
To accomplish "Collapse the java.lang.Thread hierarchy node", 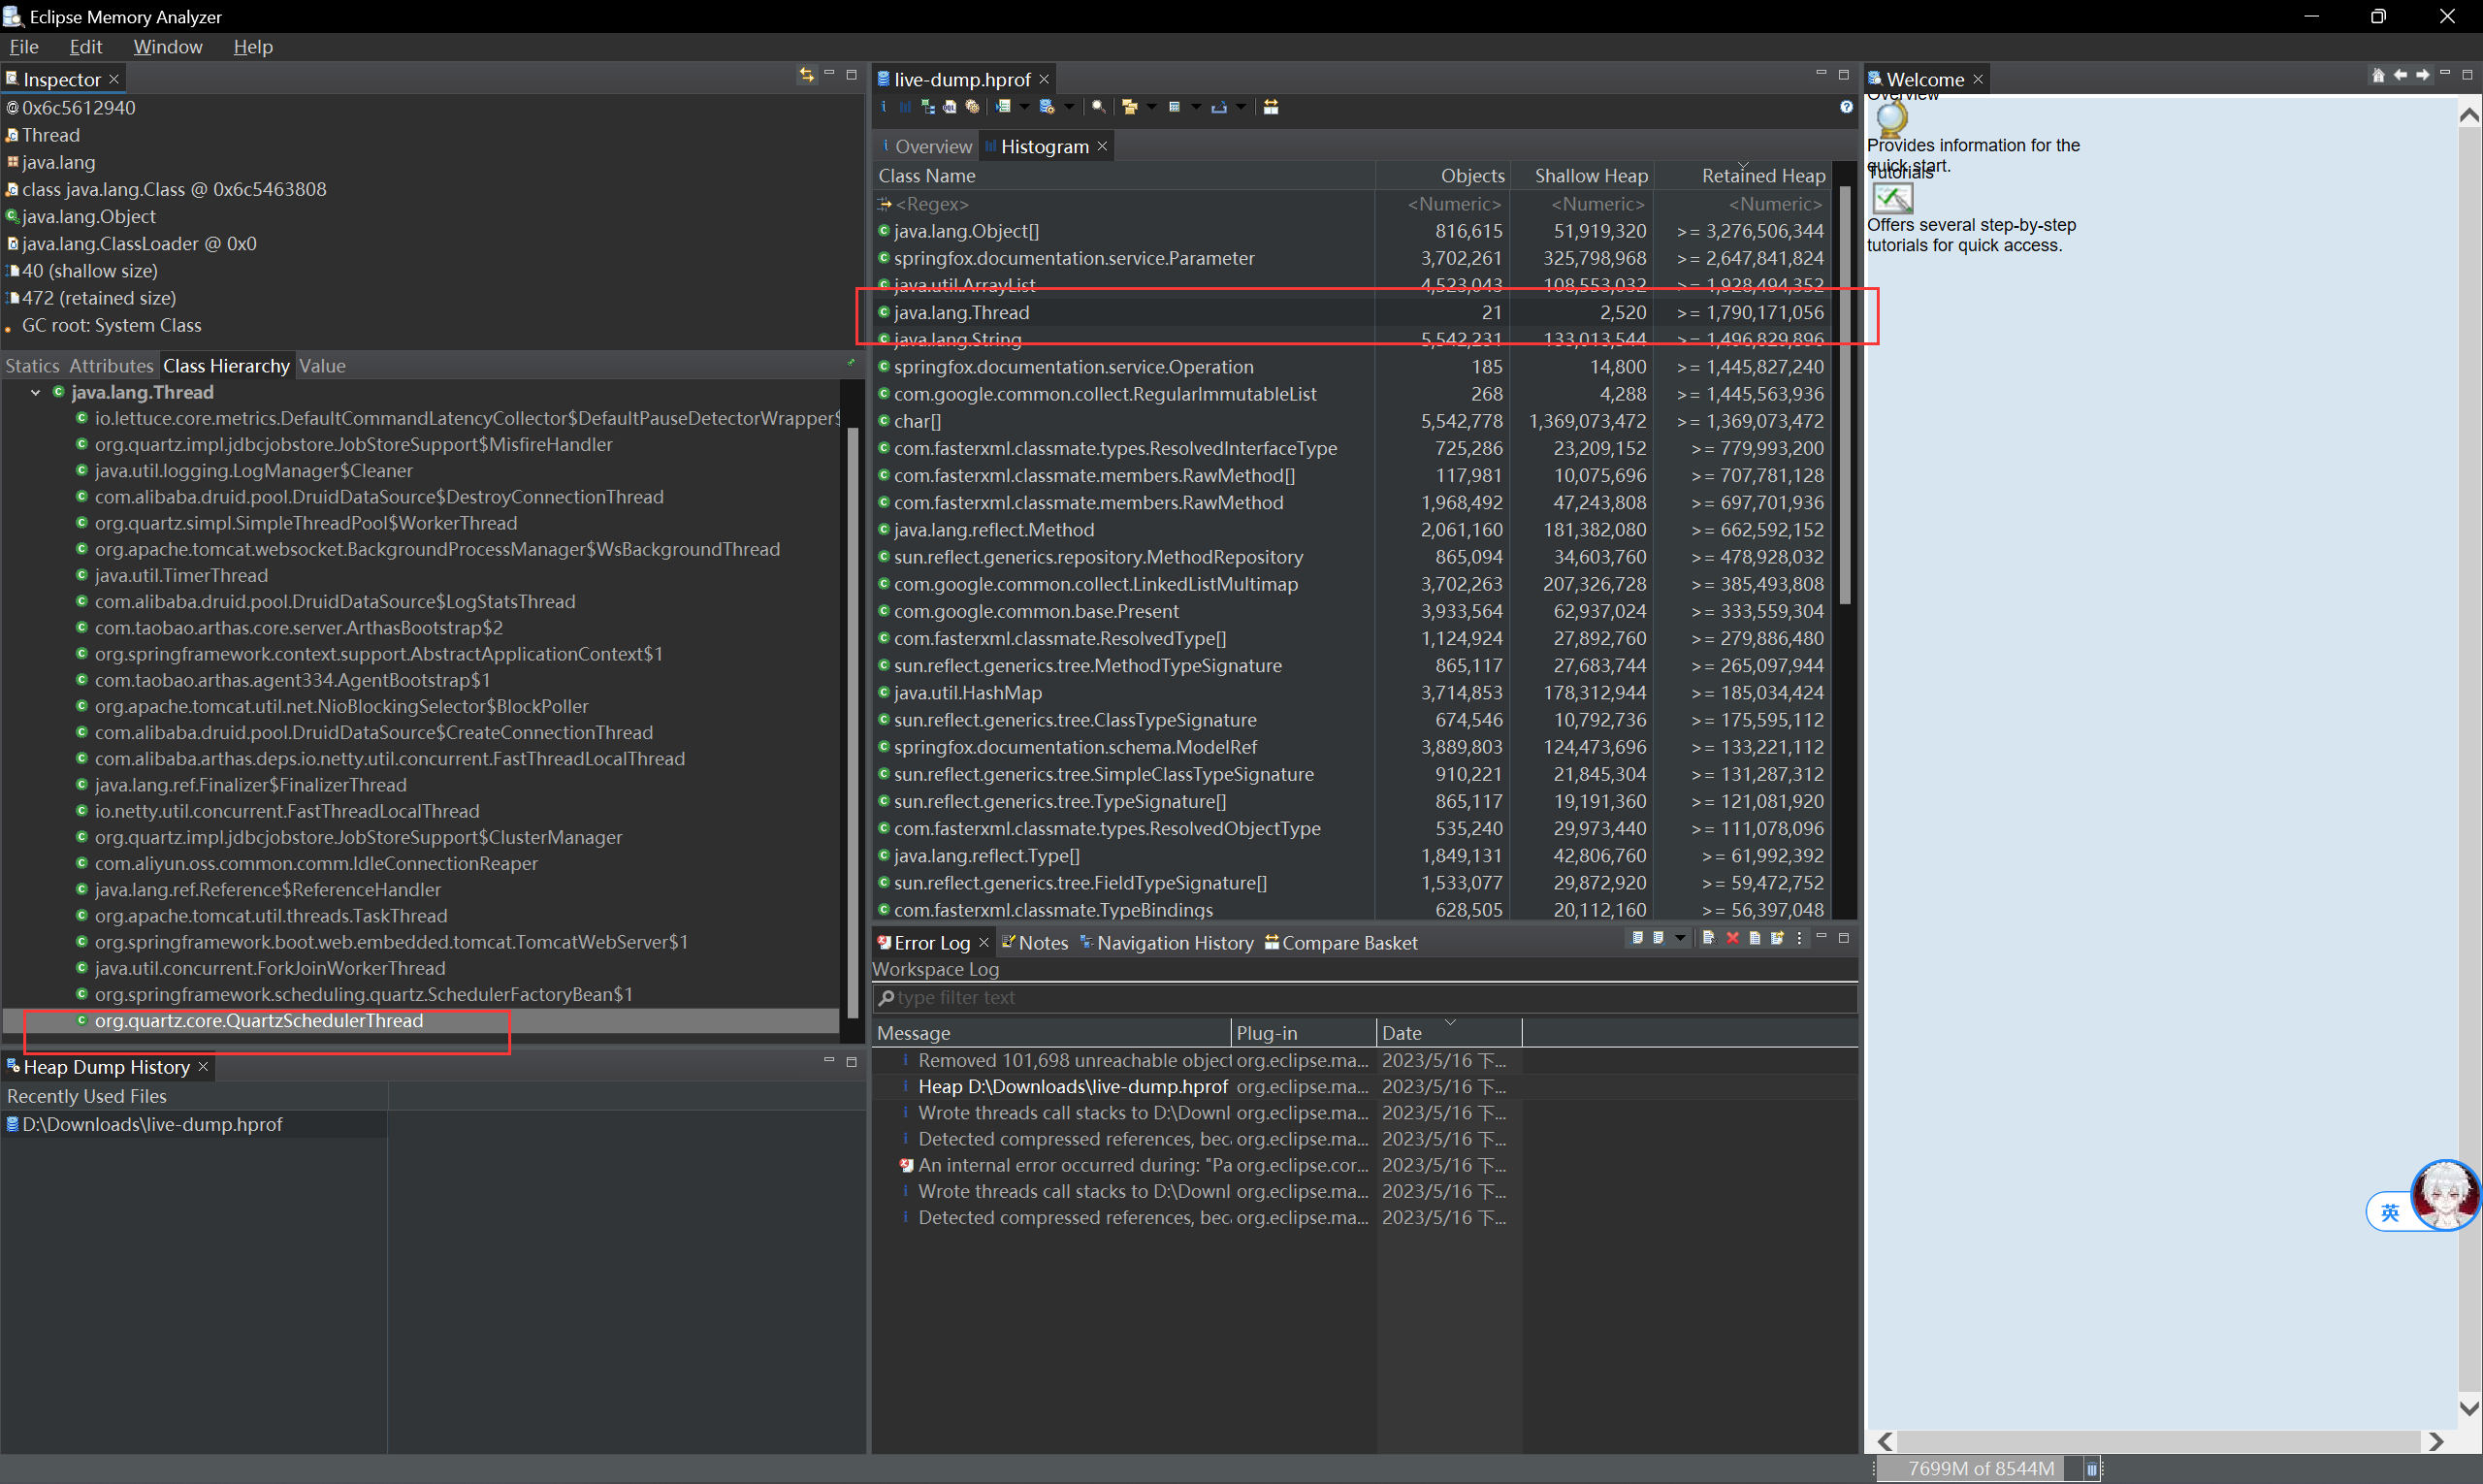I will (x=36, y=392).
